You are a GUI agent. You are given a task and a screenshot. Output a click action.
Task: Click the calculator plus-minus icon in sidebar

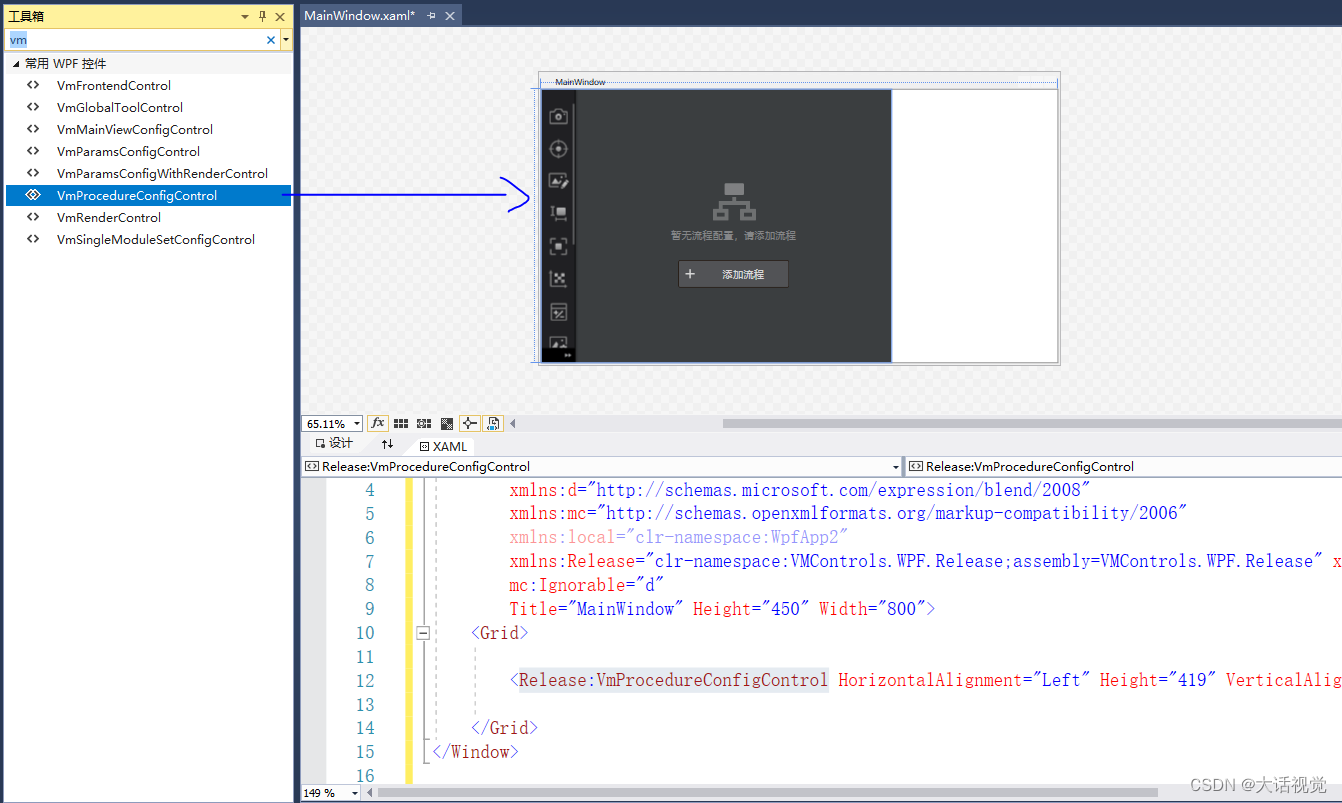coord(559,312)
